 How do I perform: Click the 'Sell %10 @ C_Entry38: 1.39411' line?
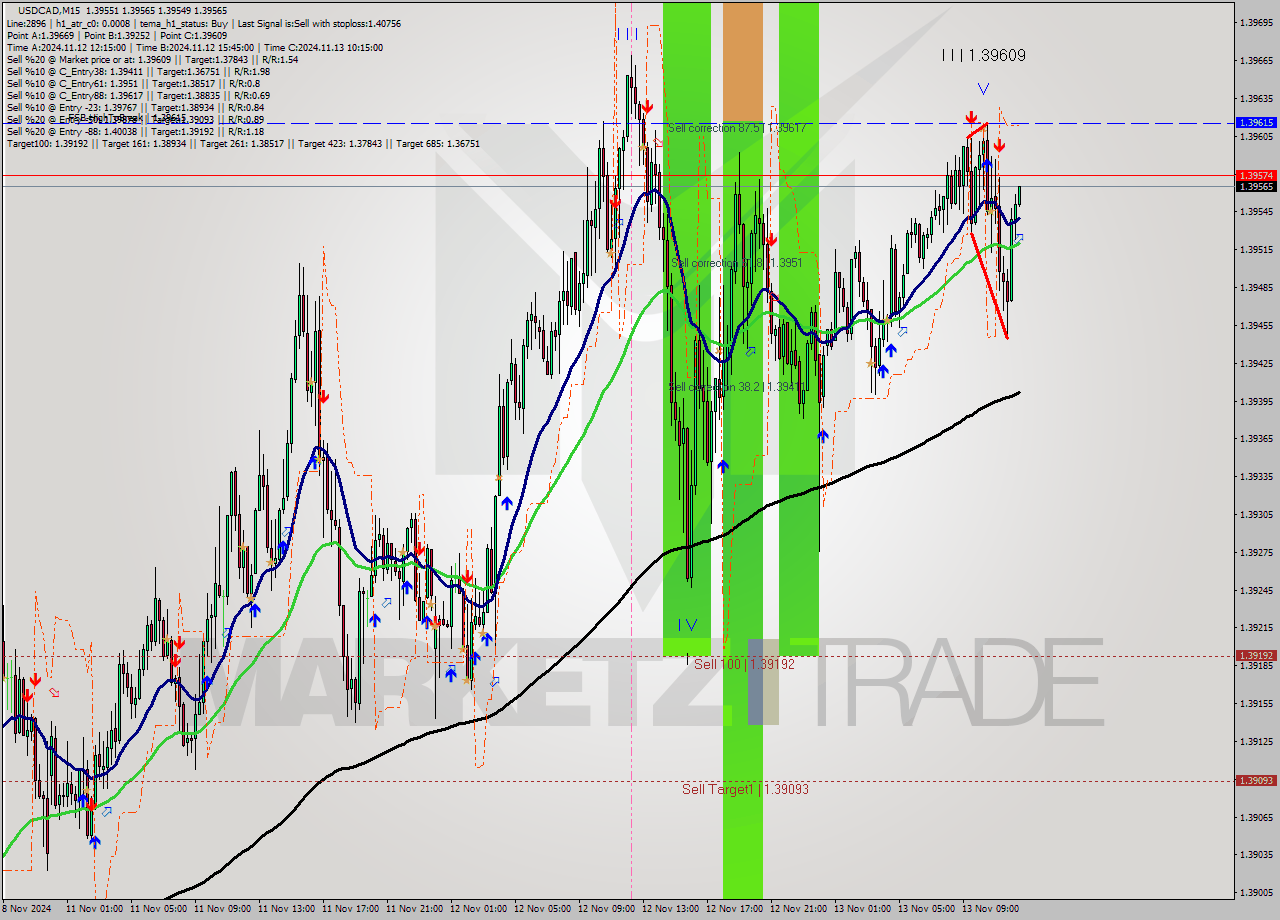click(138, 71)
